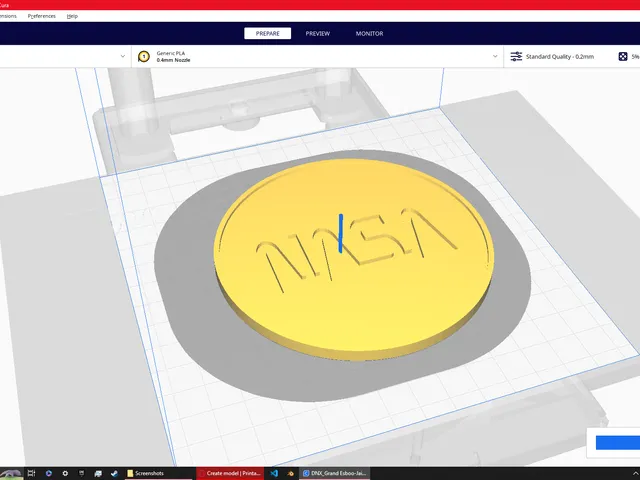Image resolution: width=640 pixels, height=480 pixels.
Task: Open the Help menu
Action: (x=72, y=16)
